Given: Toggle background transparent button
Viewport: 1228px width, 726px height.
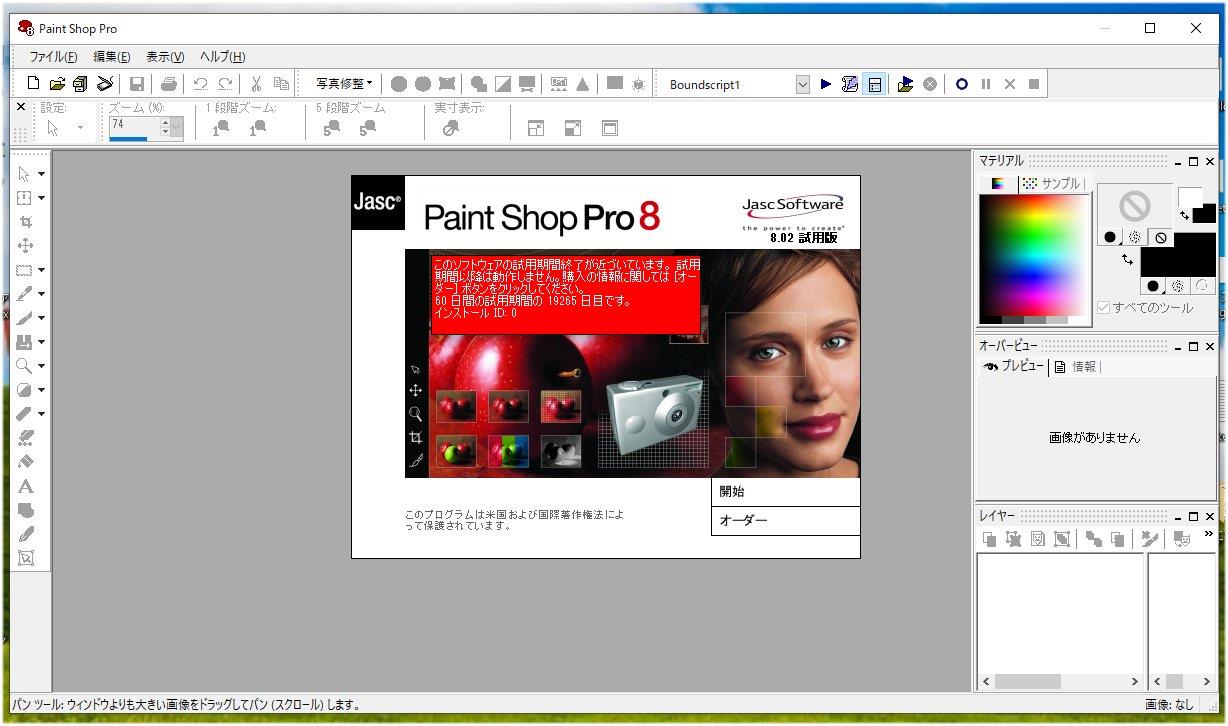Looking at the screenshot, I should [1203, 286].
